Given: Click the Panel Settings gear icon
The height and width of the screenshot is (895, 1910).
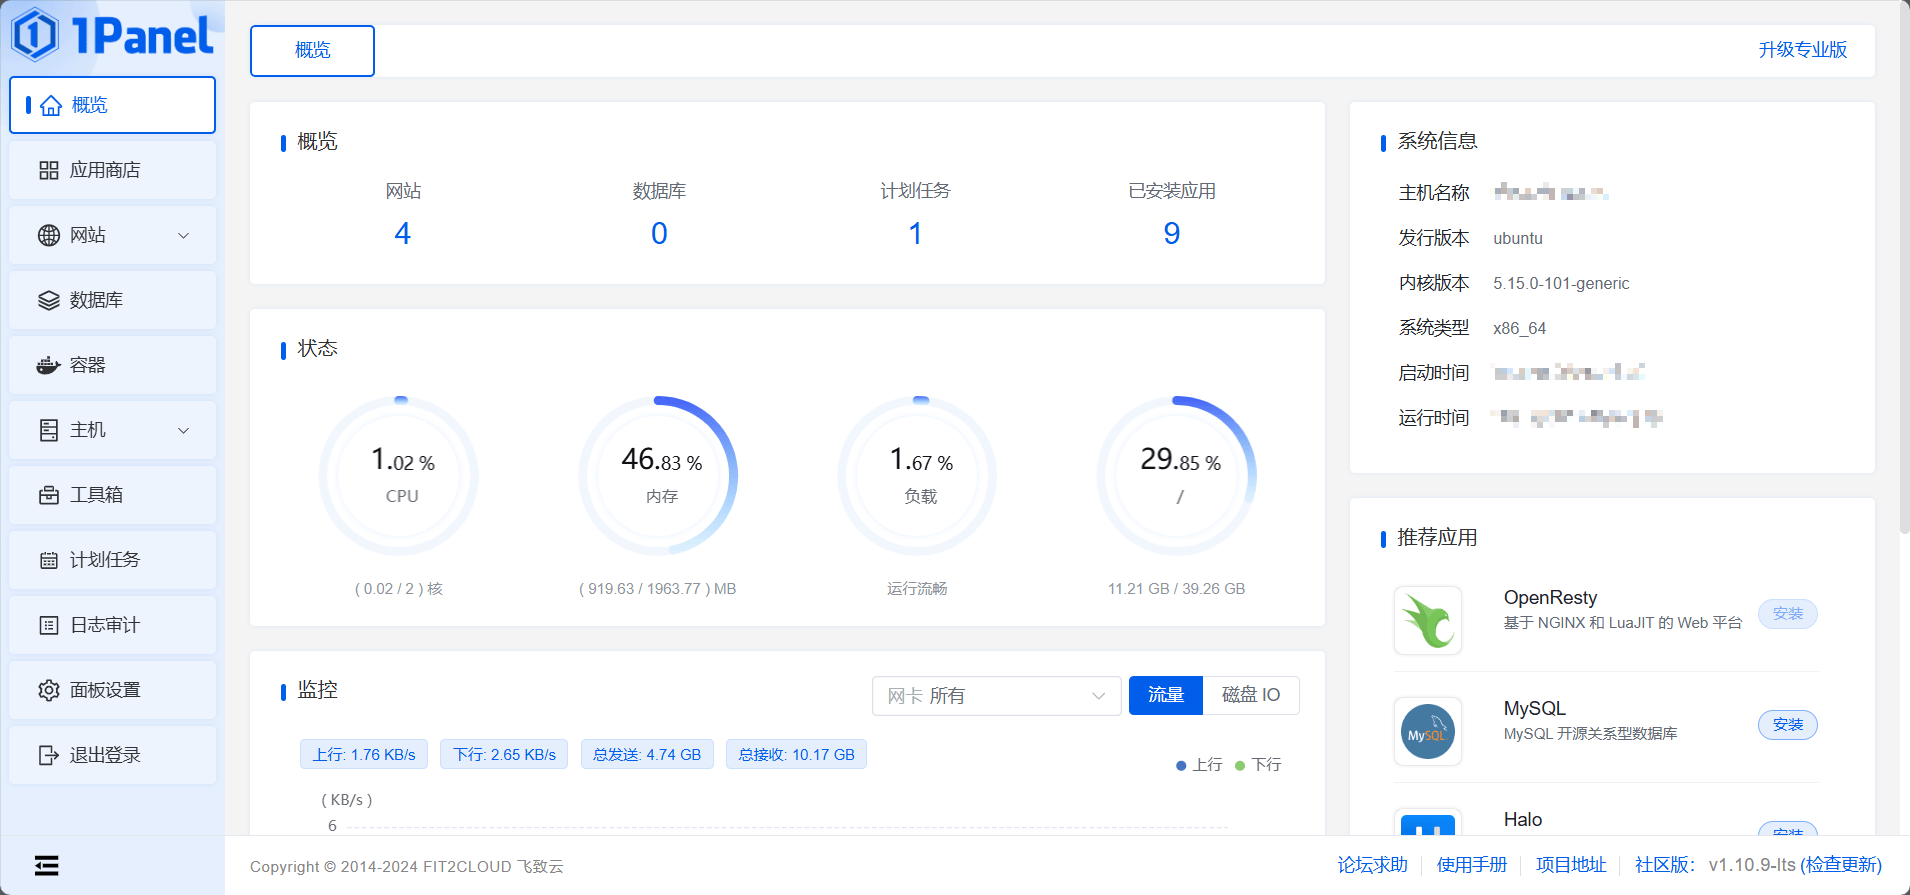Looking at the screenshot, I should pyautogui.click(x=48, y=691).
